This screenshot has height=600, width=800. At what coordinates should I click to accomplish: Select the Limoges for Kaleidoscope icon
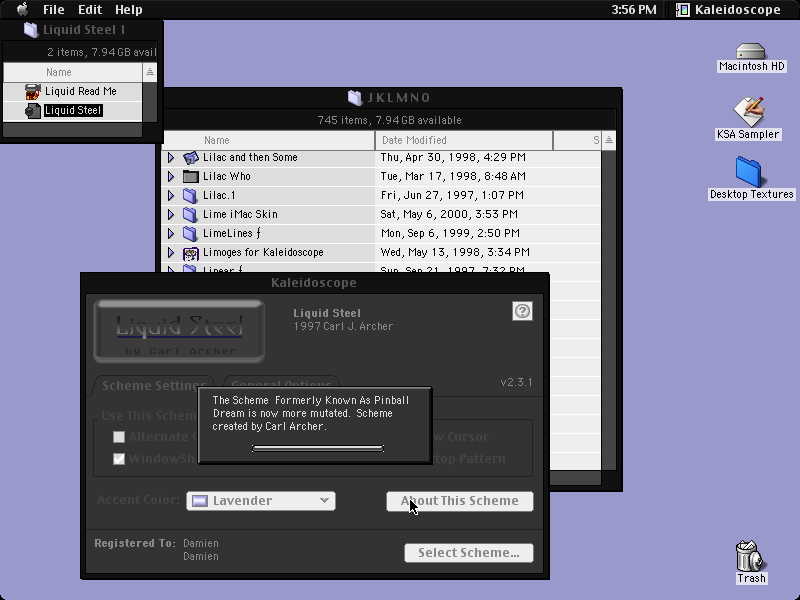(x=190, y=253)
